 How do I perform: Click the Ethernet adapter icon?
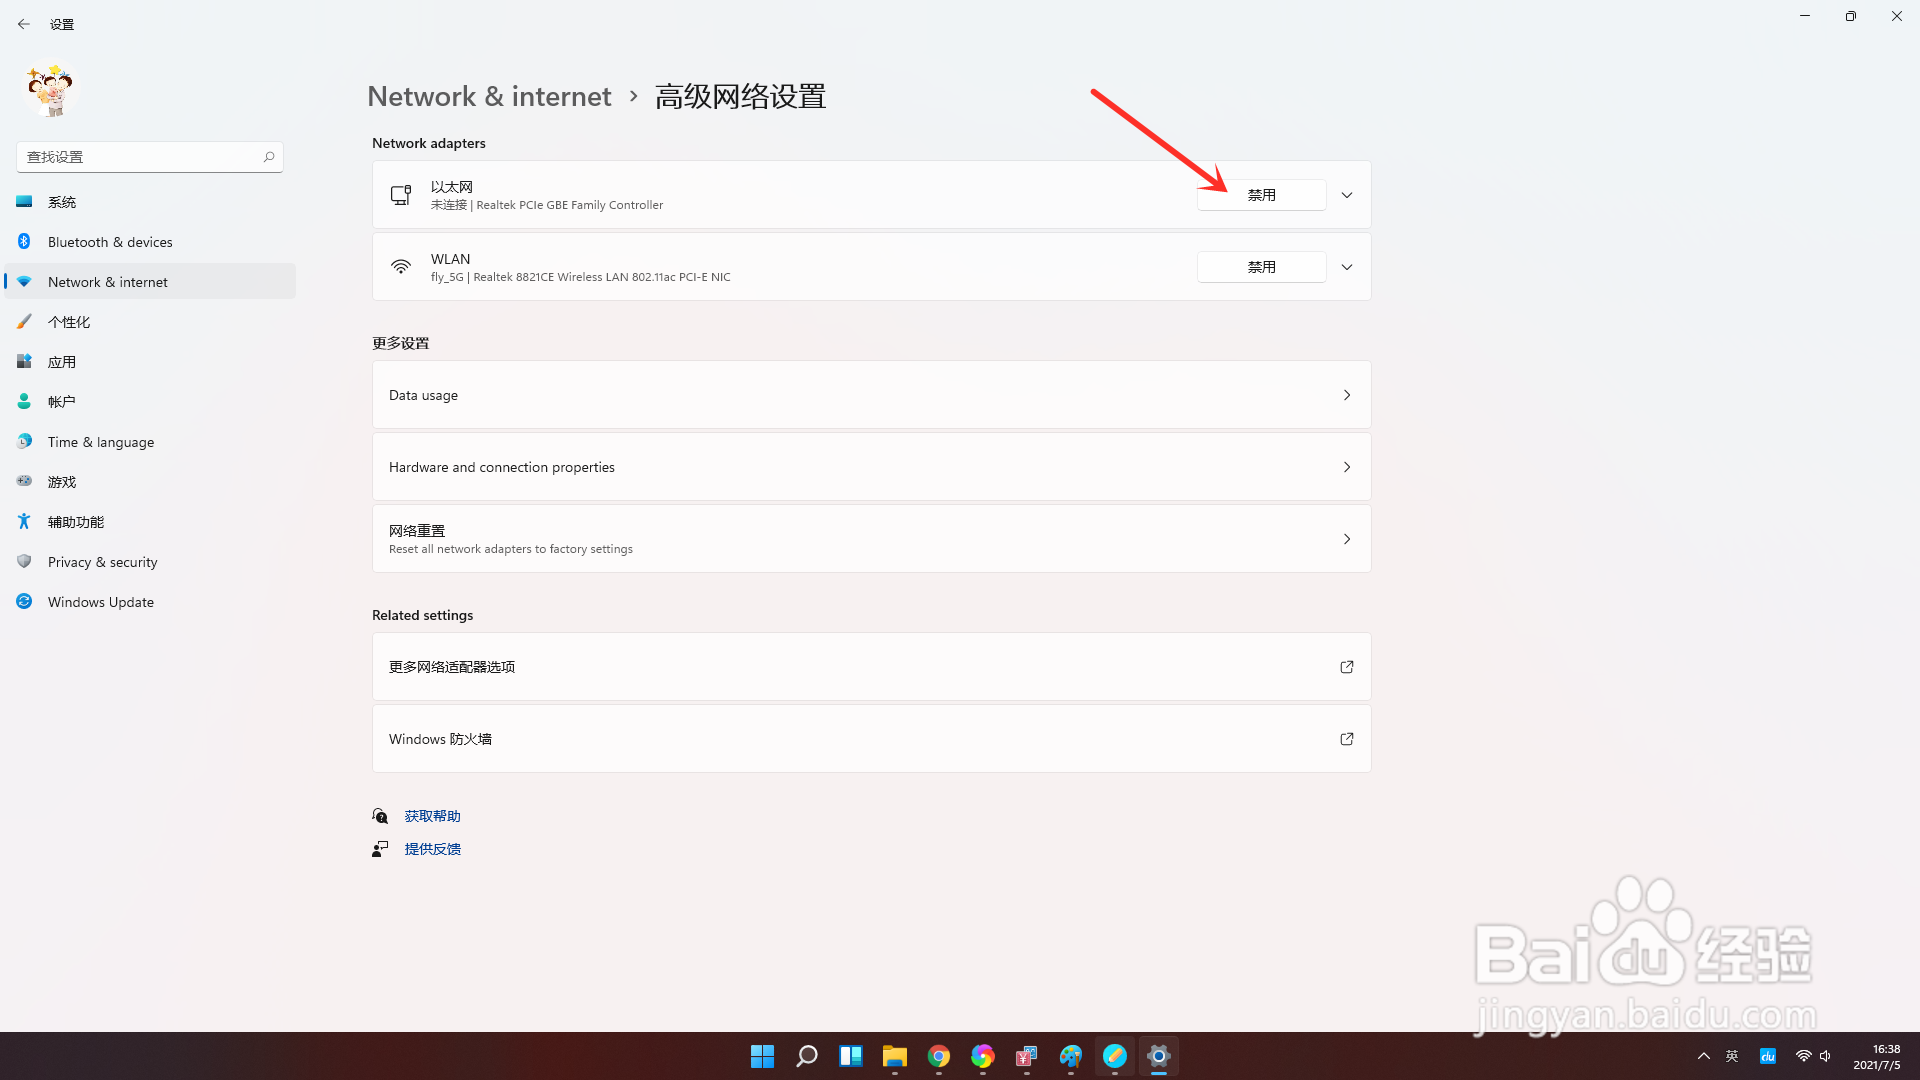(x=401, y=195)
